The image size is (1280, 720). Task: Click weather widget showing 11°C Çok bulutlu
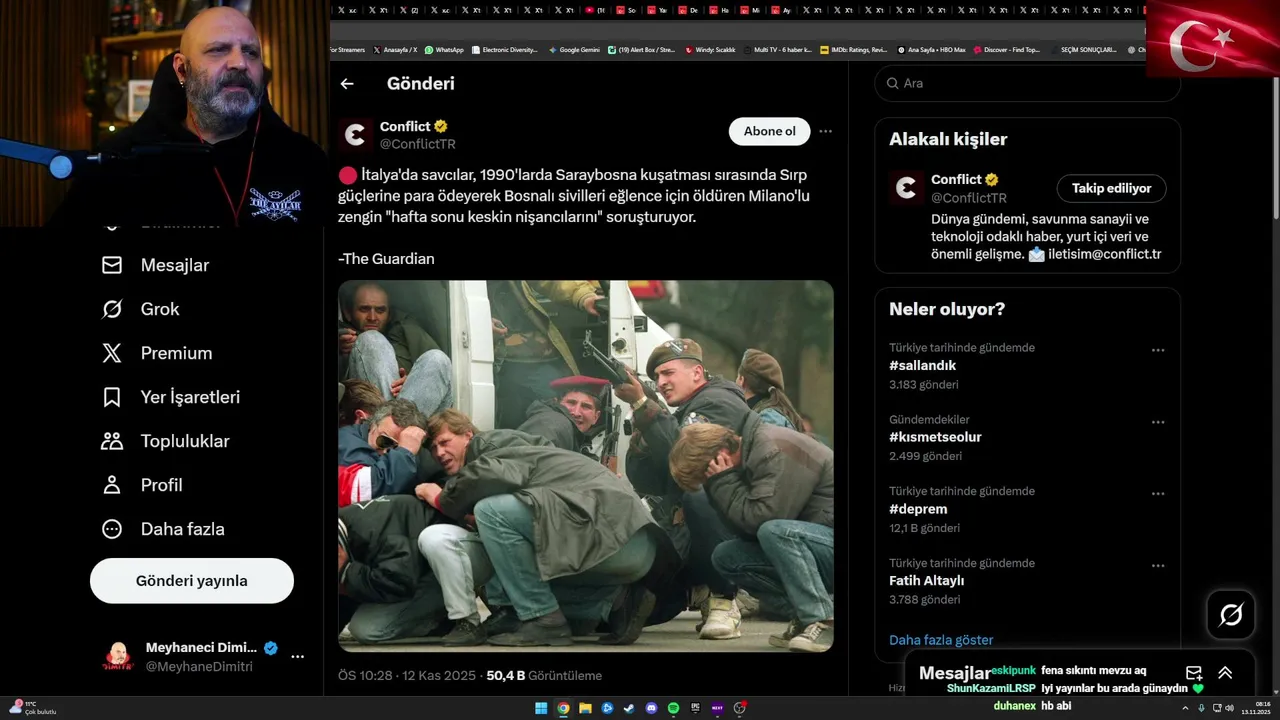pyautogui.click(x=32, y=708)
